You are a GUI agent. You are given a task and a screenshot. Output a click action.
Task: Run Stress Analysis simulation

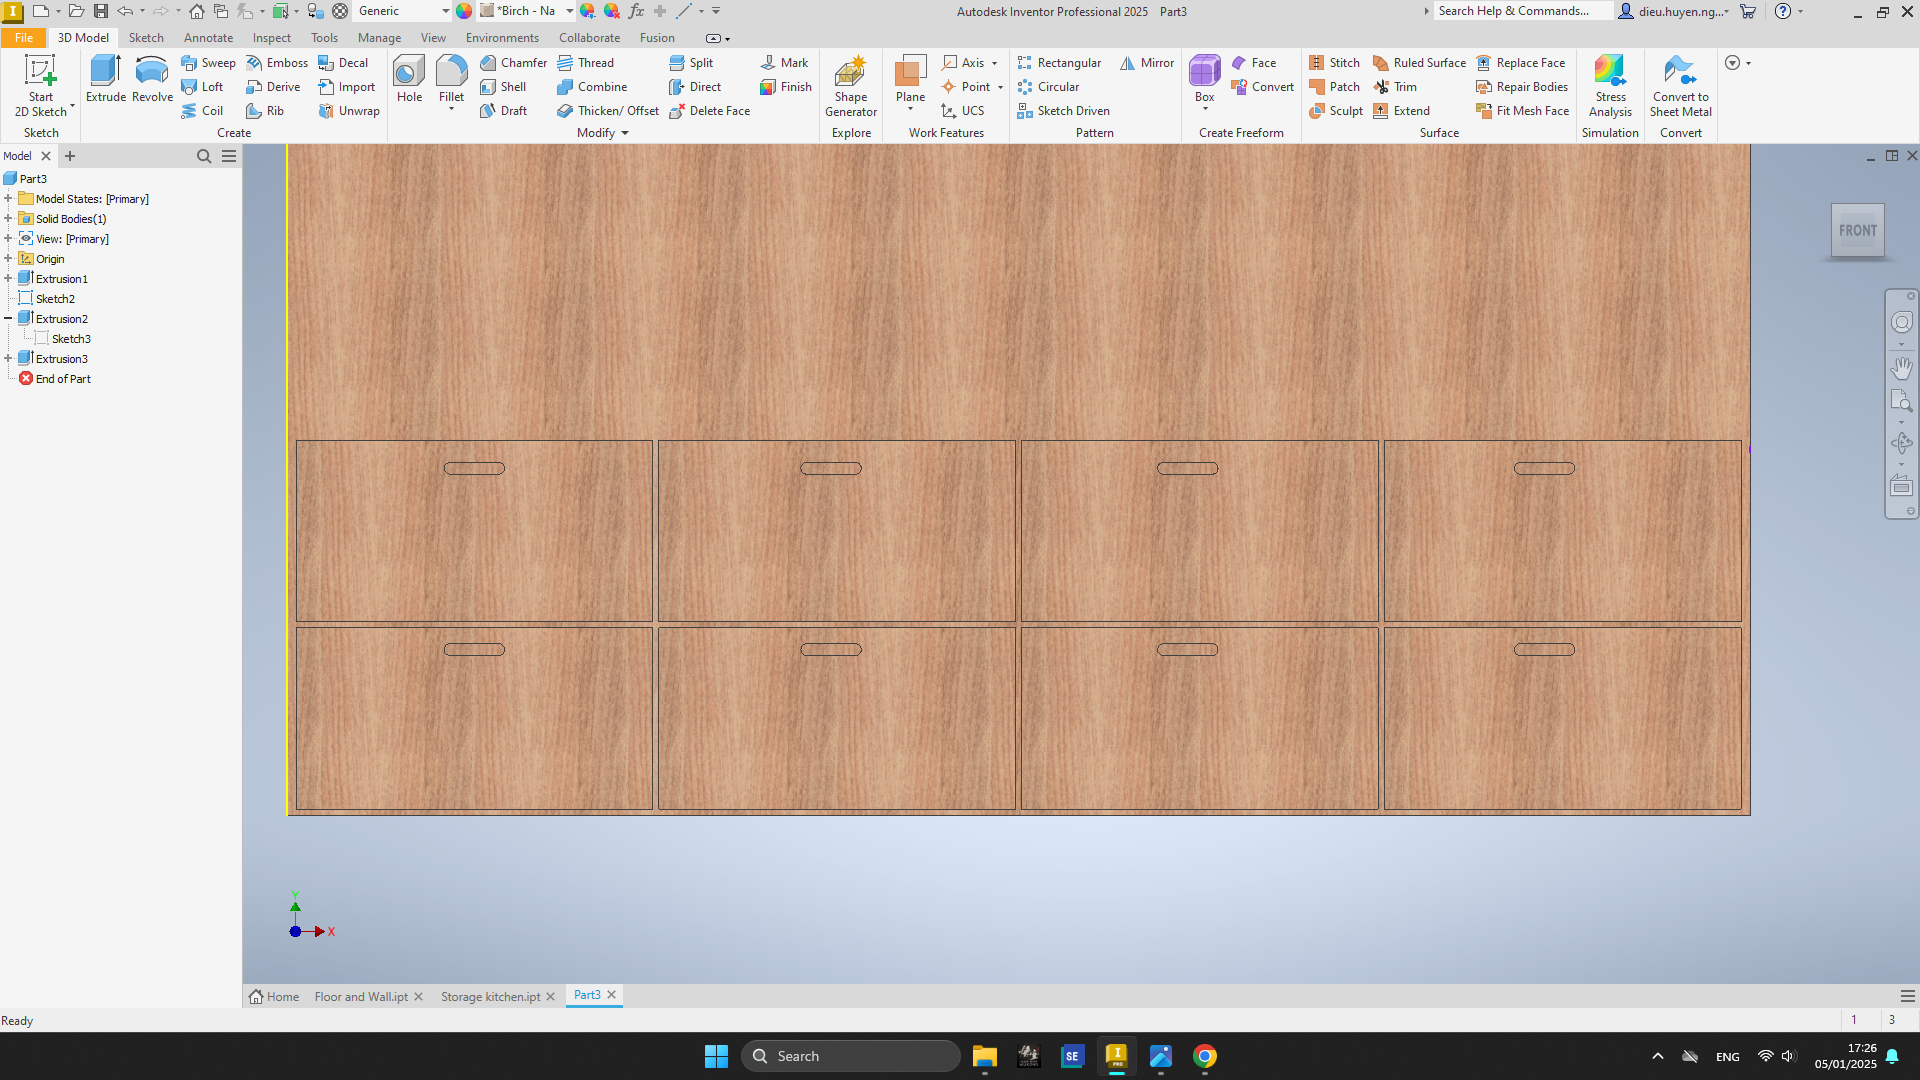click(x=1610, y=86)
